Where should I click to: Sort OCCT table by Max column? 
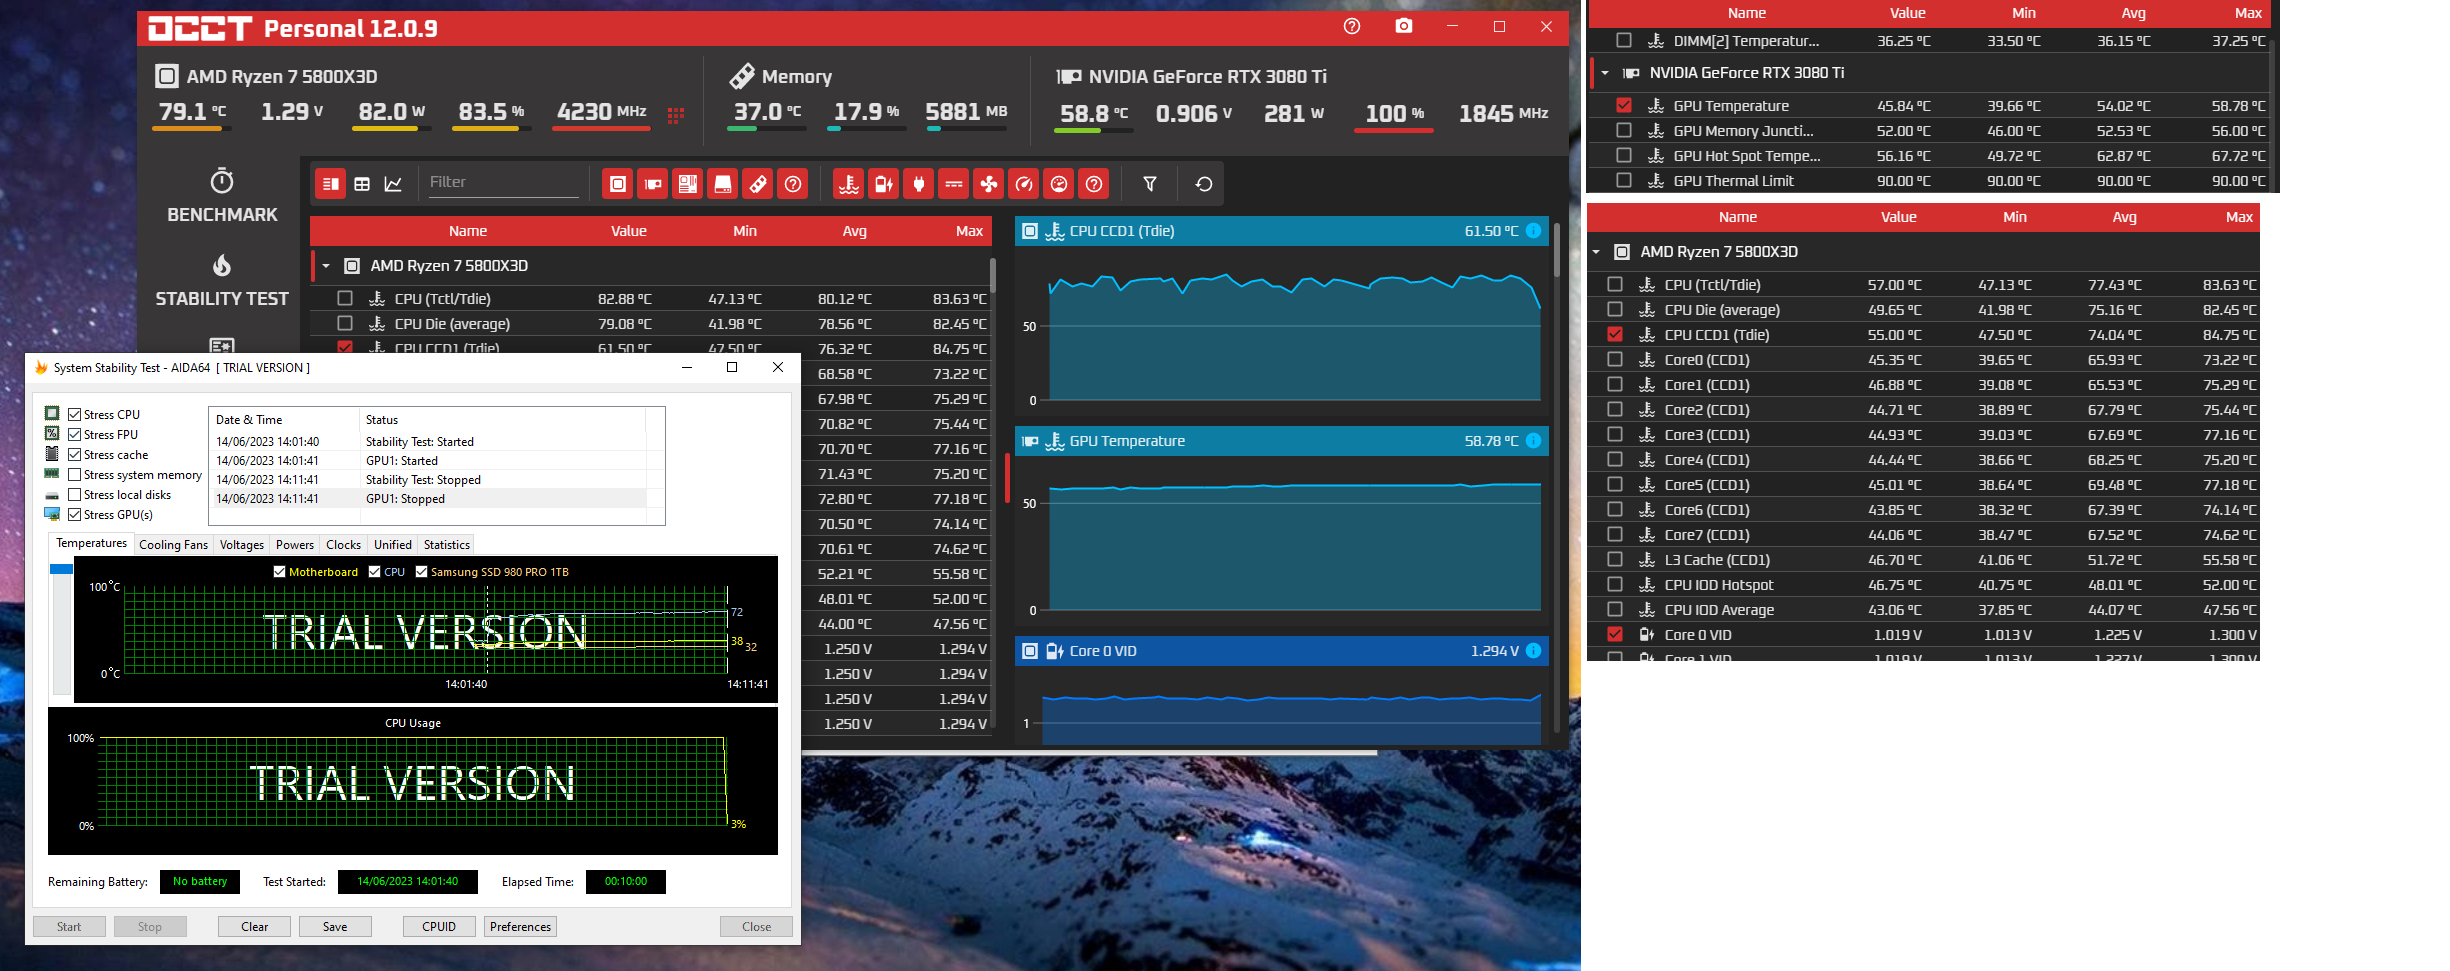tap(969, 231)
